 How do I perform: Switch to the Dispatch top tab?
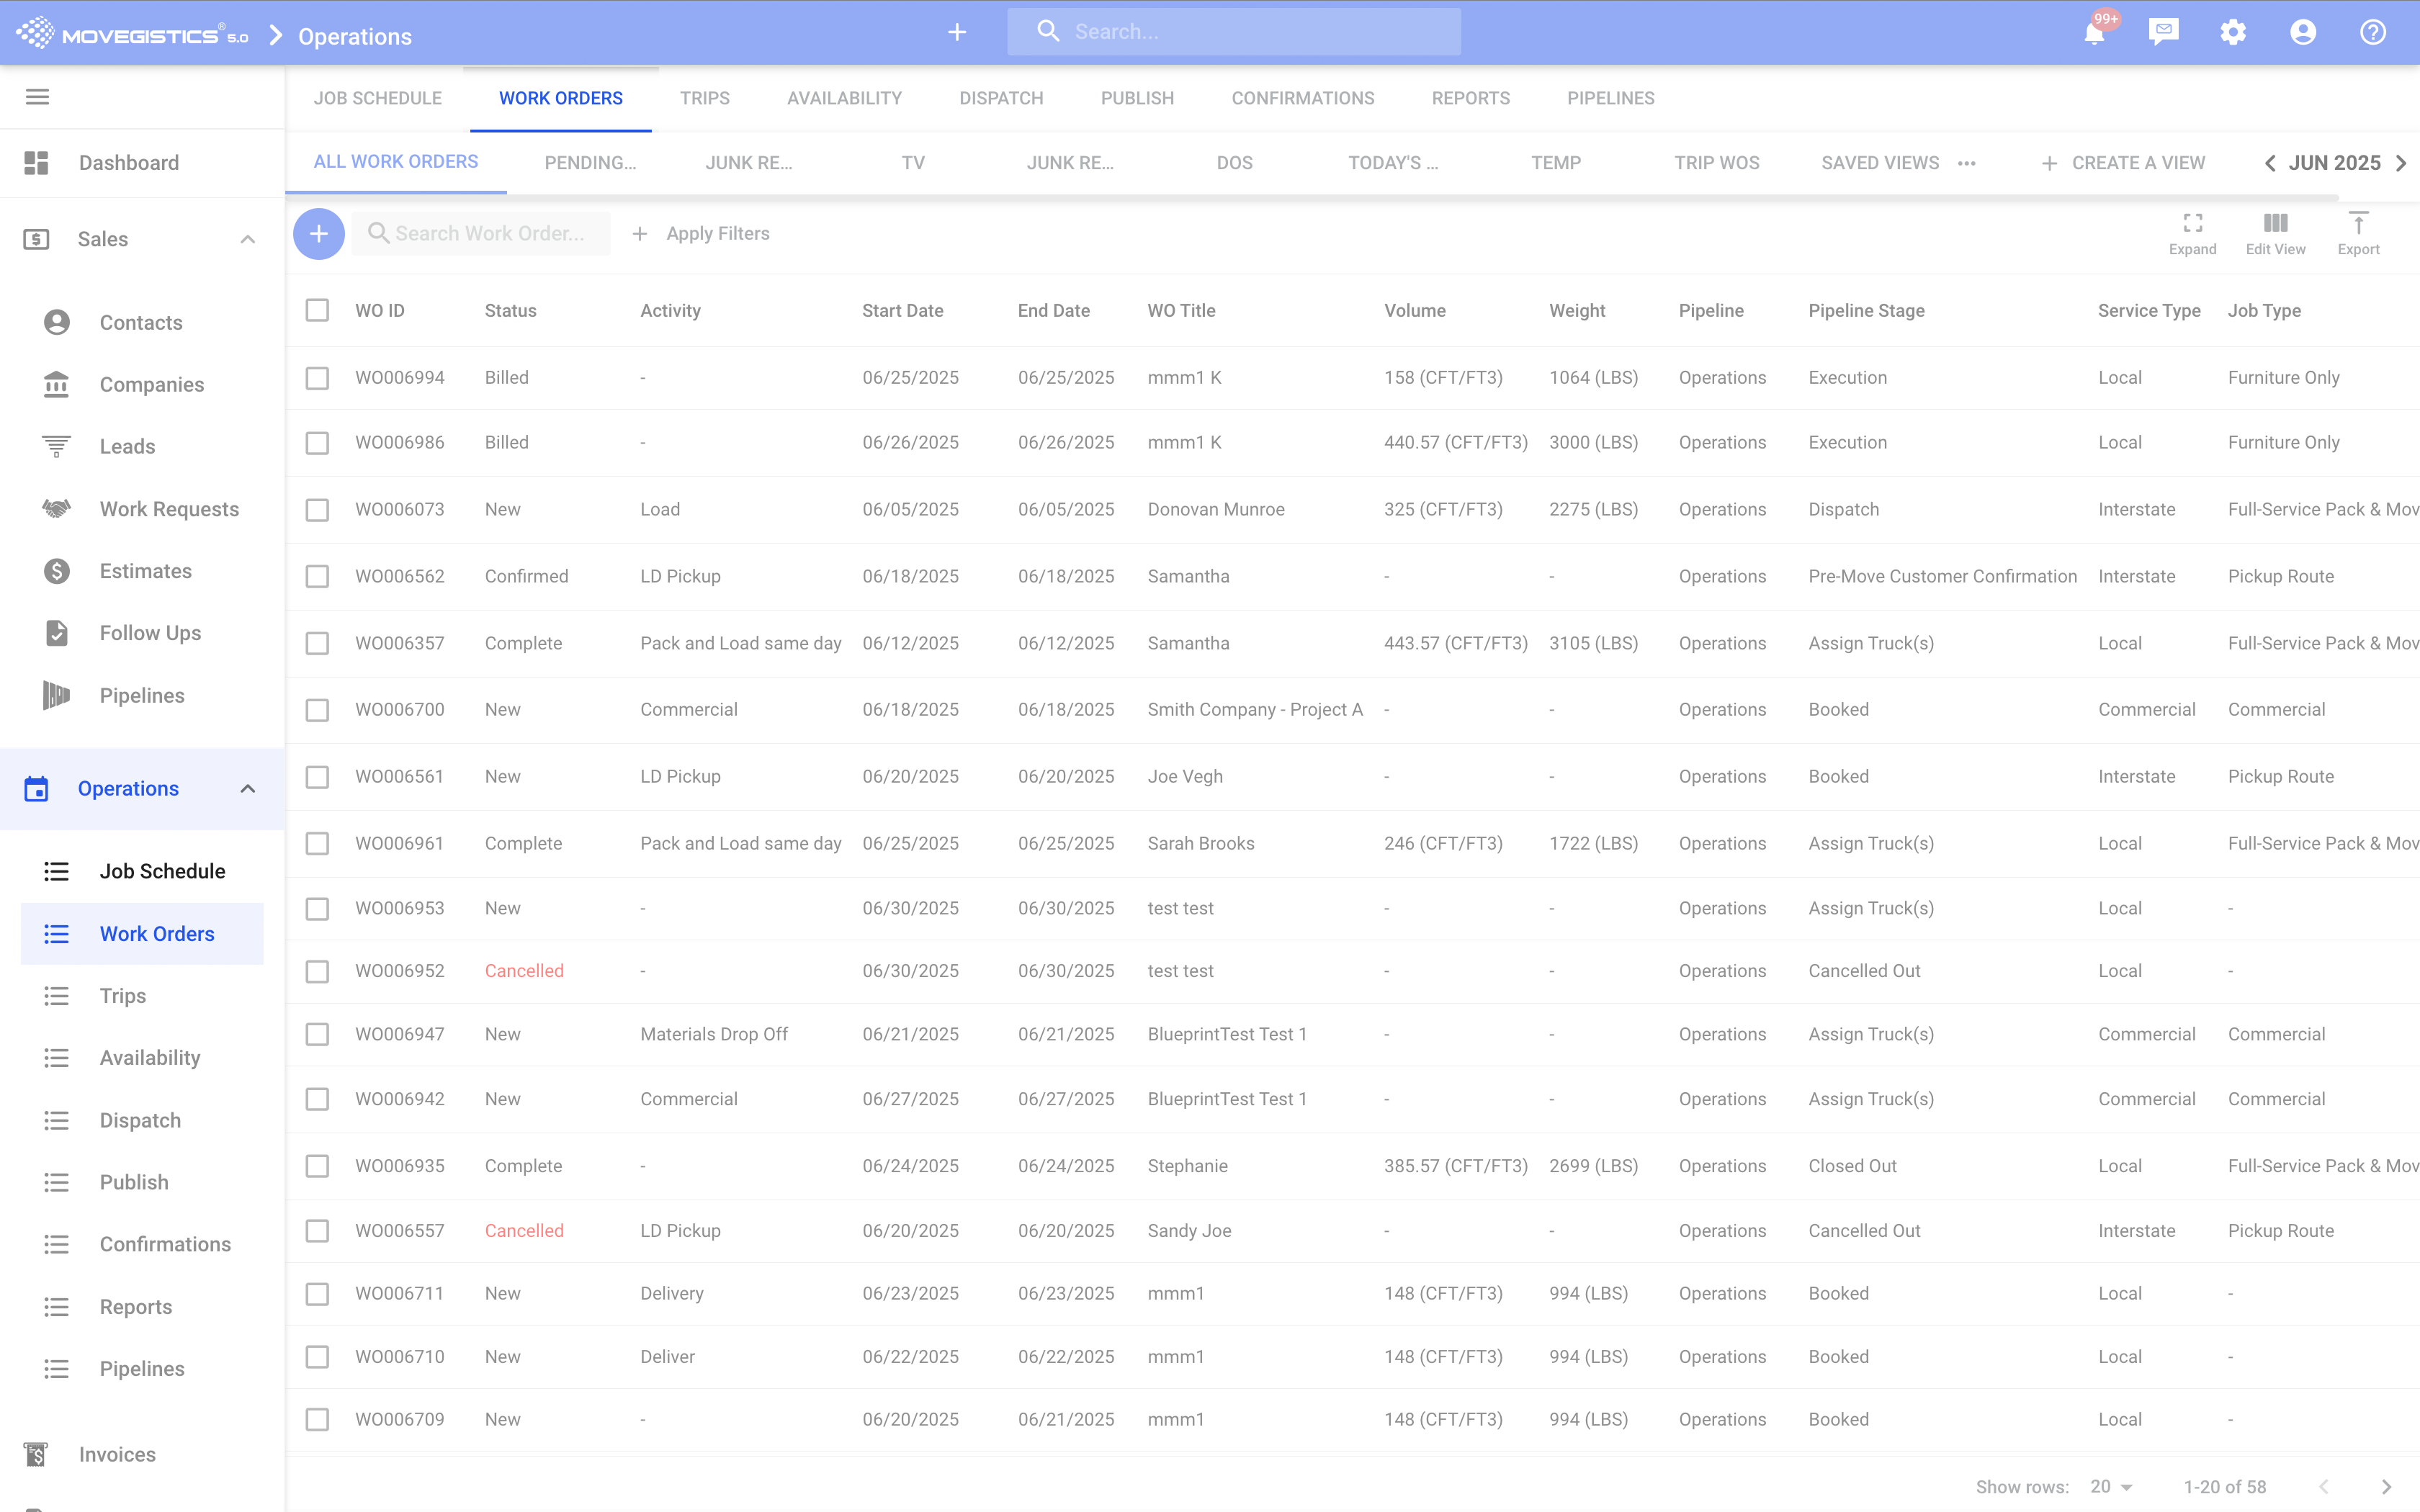(1001, 98)
